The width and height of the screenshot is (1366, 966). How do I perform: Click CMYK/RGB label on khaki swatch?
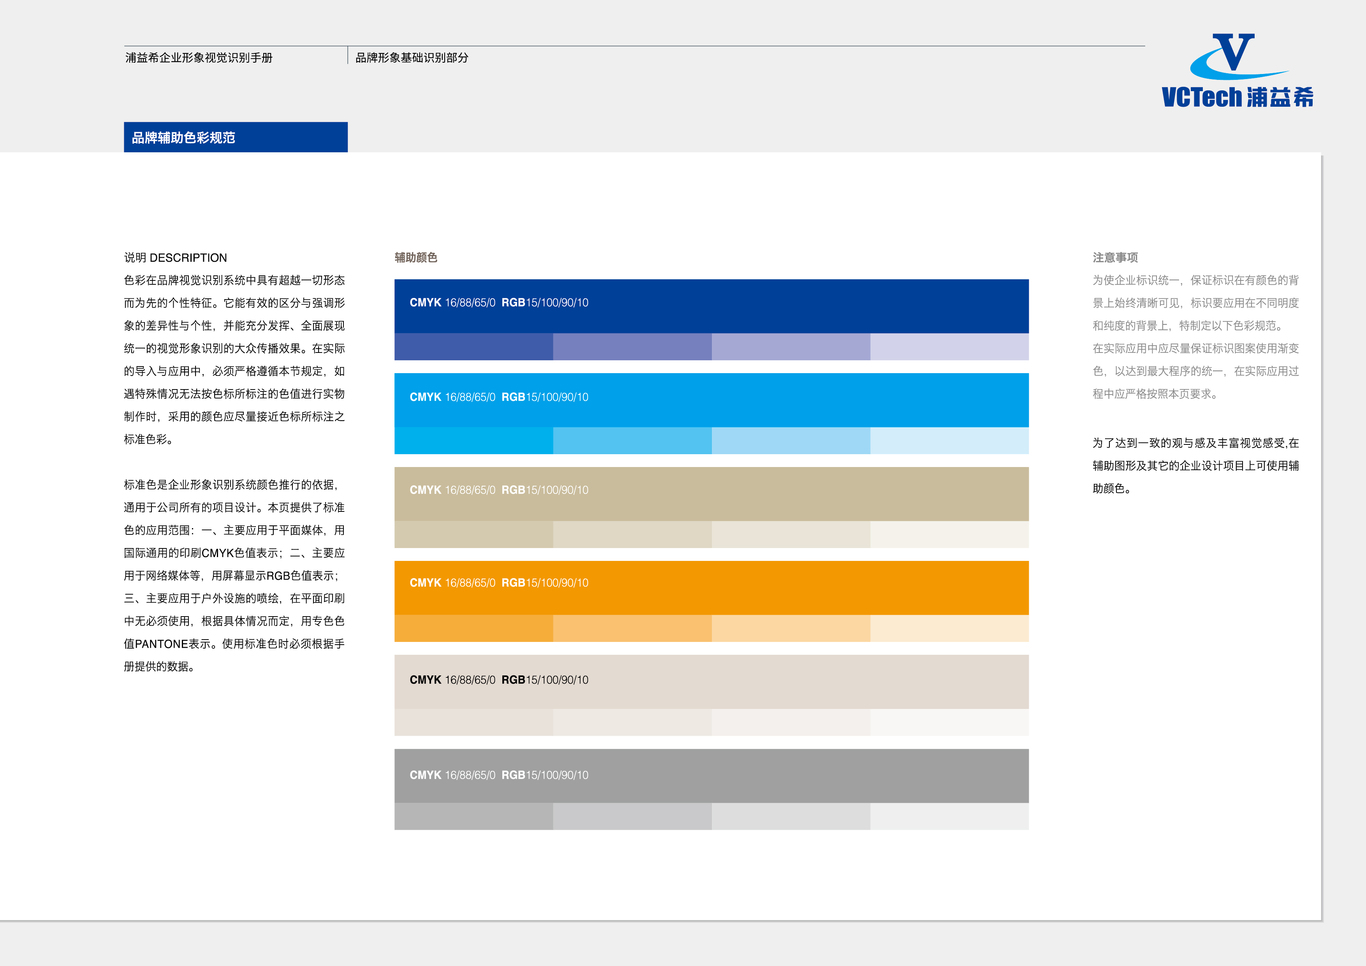[x=499, y=490]
